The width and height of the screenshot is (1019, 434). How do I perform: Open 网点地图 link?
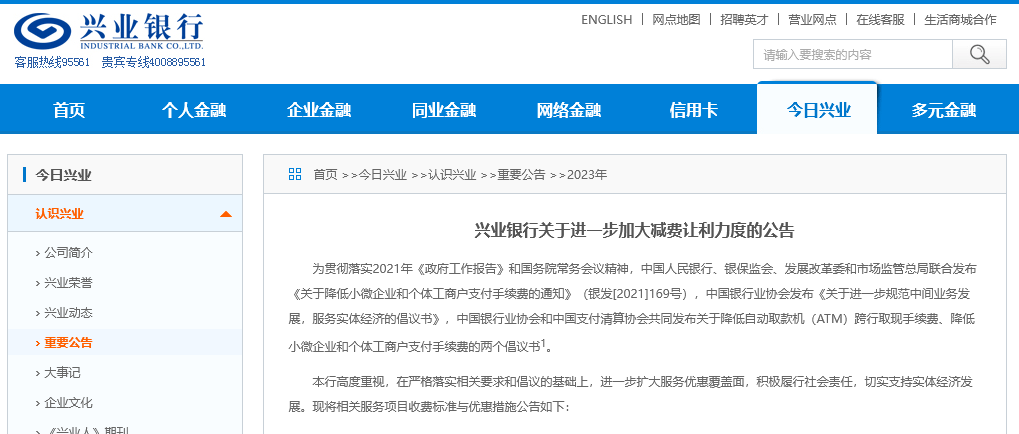click(x=676, y=19)
